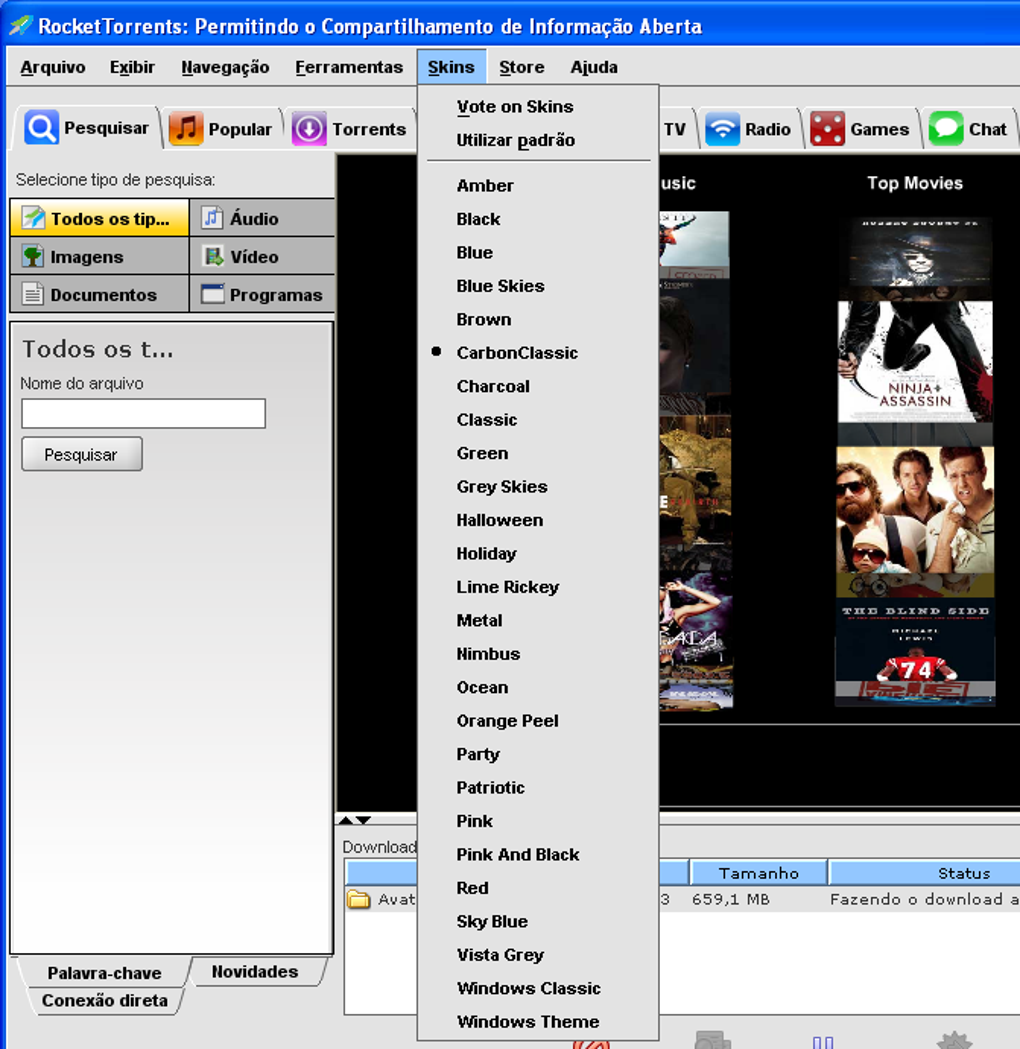Screen dimensions: 1020x1049
Task: Select the Áudio search type icon
Action: coord(212,218)
